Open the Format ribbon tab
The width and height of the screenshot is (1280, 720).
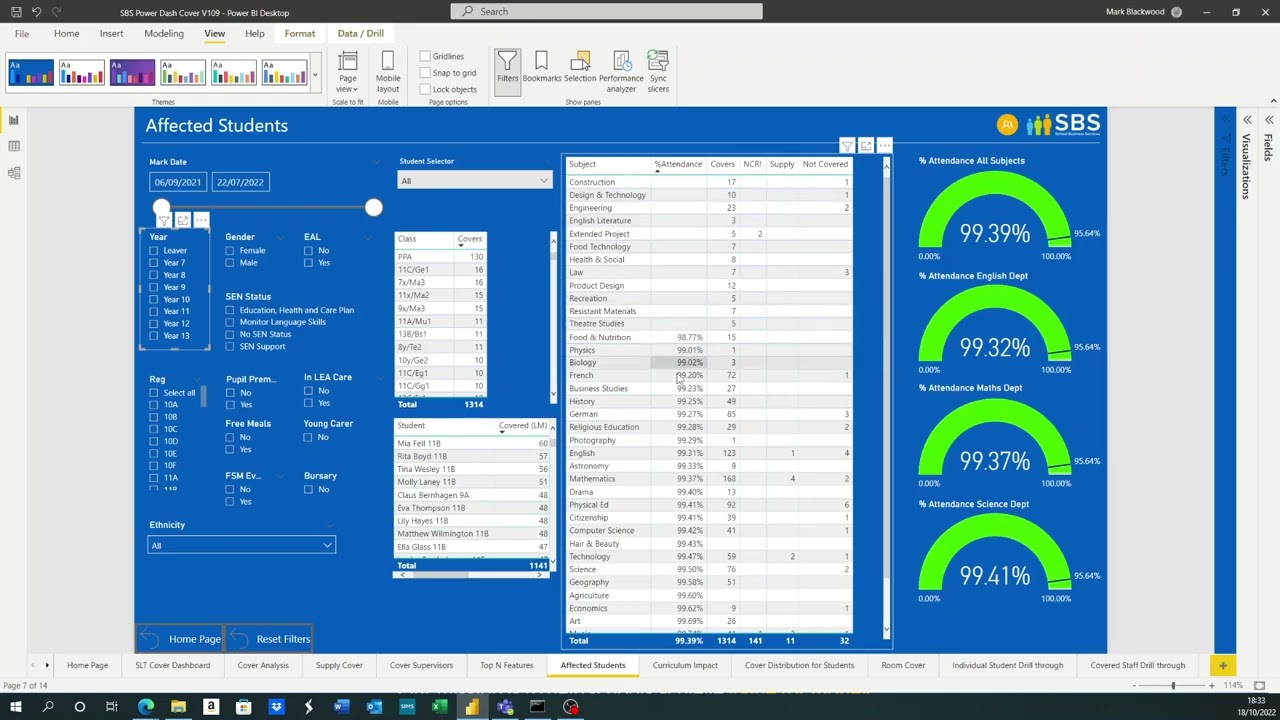[299, 33]
